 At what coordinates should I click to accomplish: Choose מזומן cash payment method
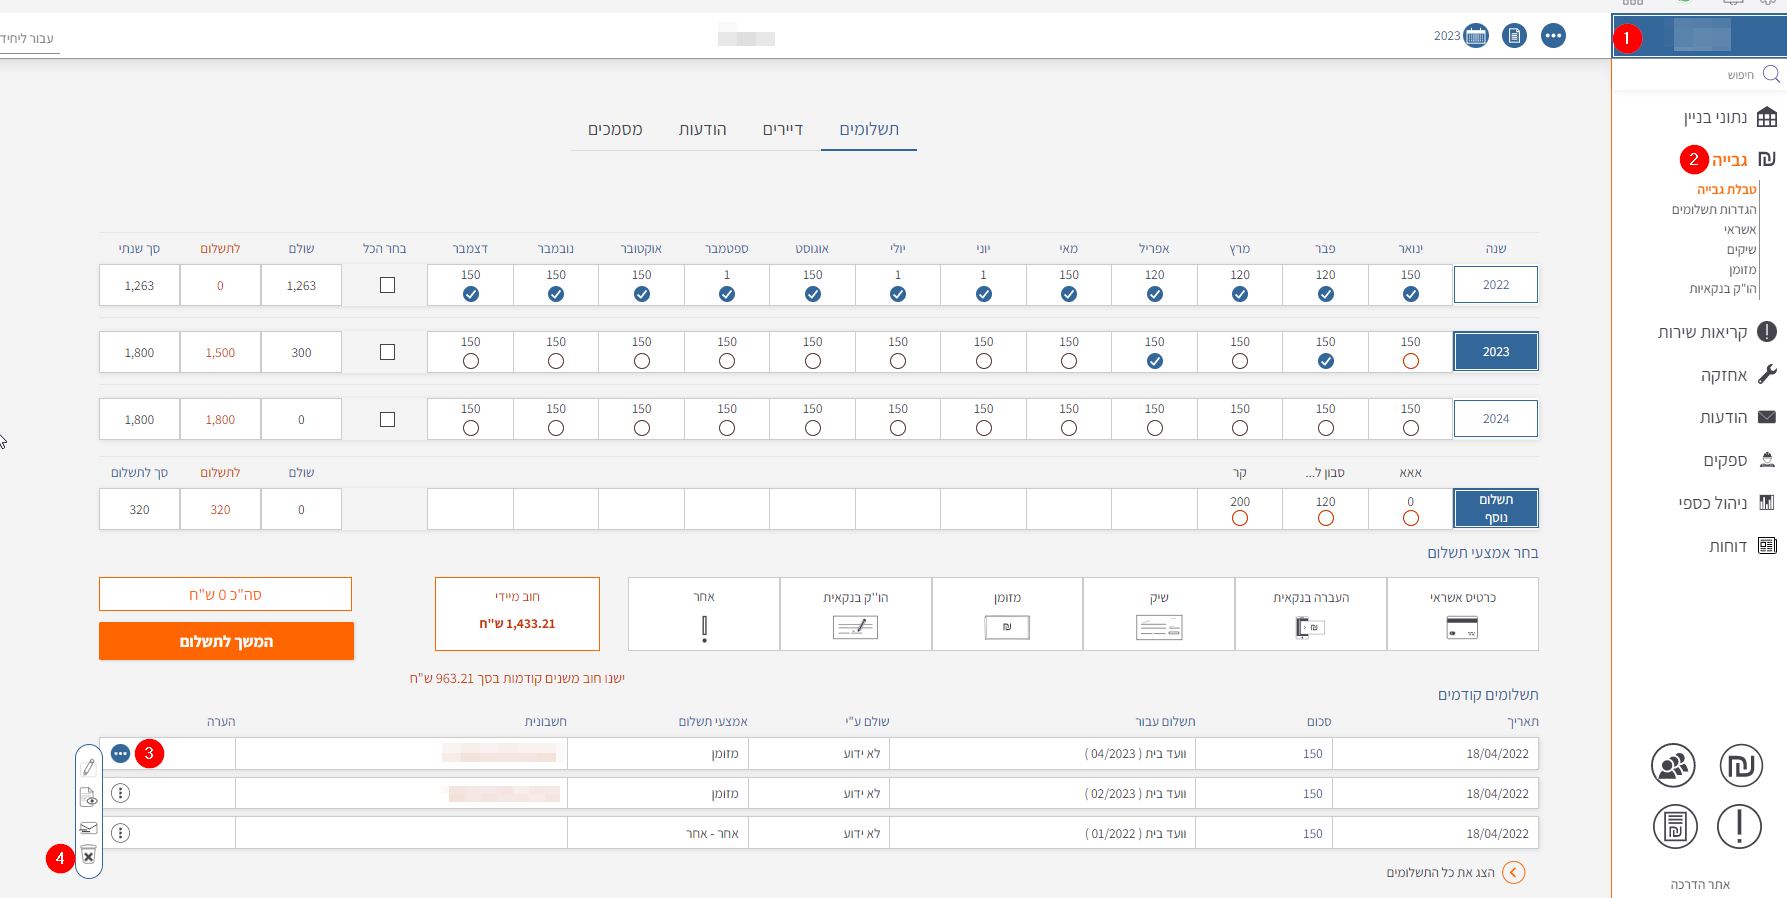tap(1007, 614)
